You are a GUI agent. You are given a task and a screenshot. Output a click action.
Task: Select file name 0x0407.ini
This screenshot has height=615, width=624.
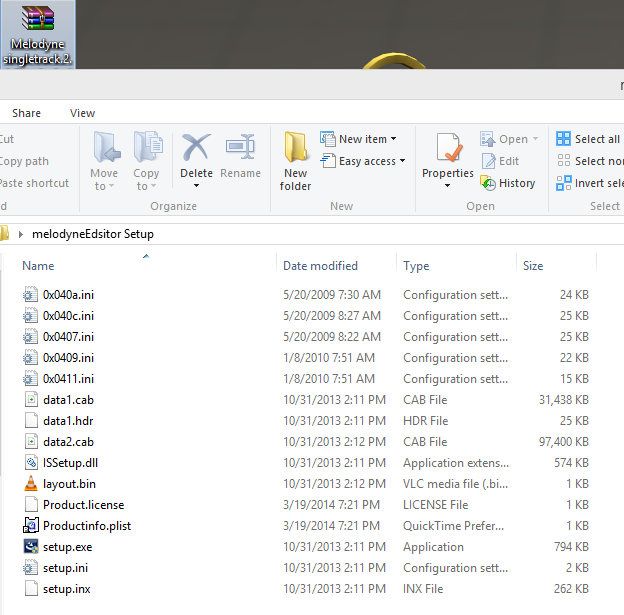(68, 337)
